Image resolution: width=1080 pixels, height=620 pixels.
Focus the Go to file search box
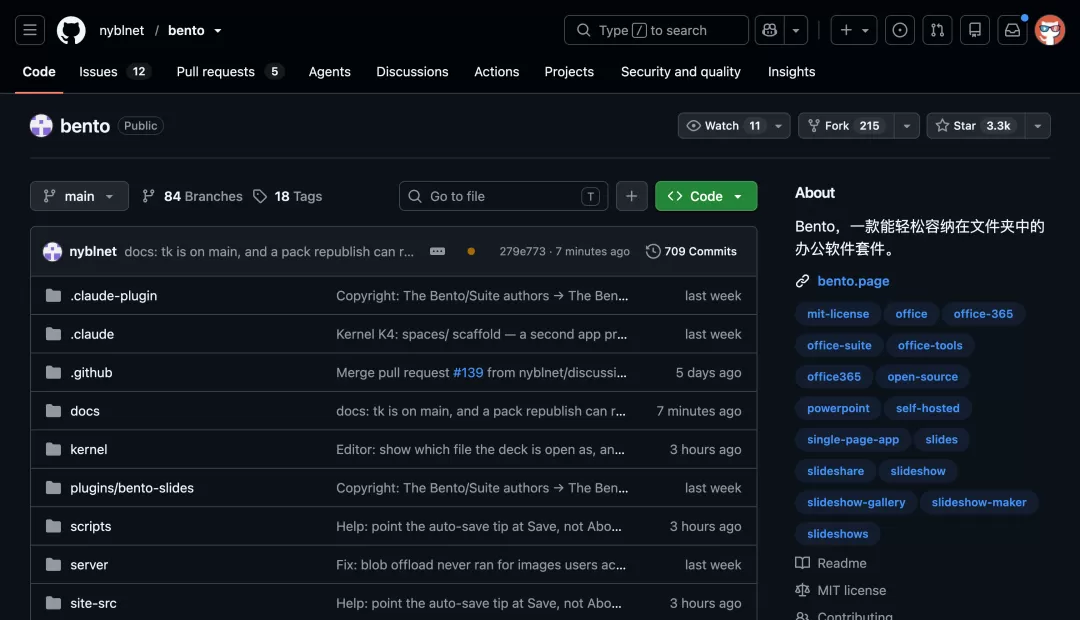click(x=503, y=196)
